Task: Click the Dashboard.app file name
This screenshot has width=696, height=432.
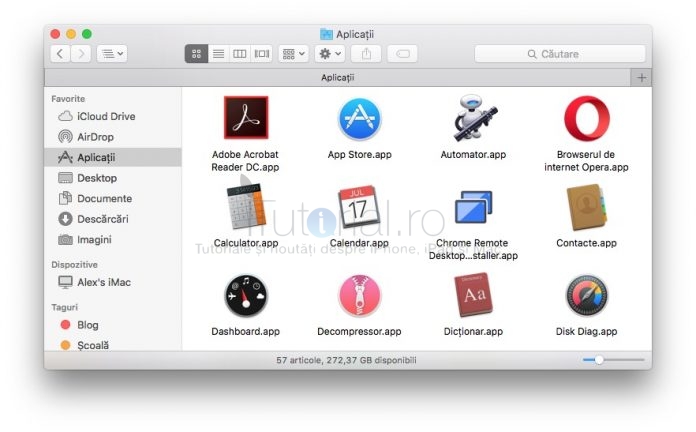Action: pyautogui.click(x=245, y=331)
